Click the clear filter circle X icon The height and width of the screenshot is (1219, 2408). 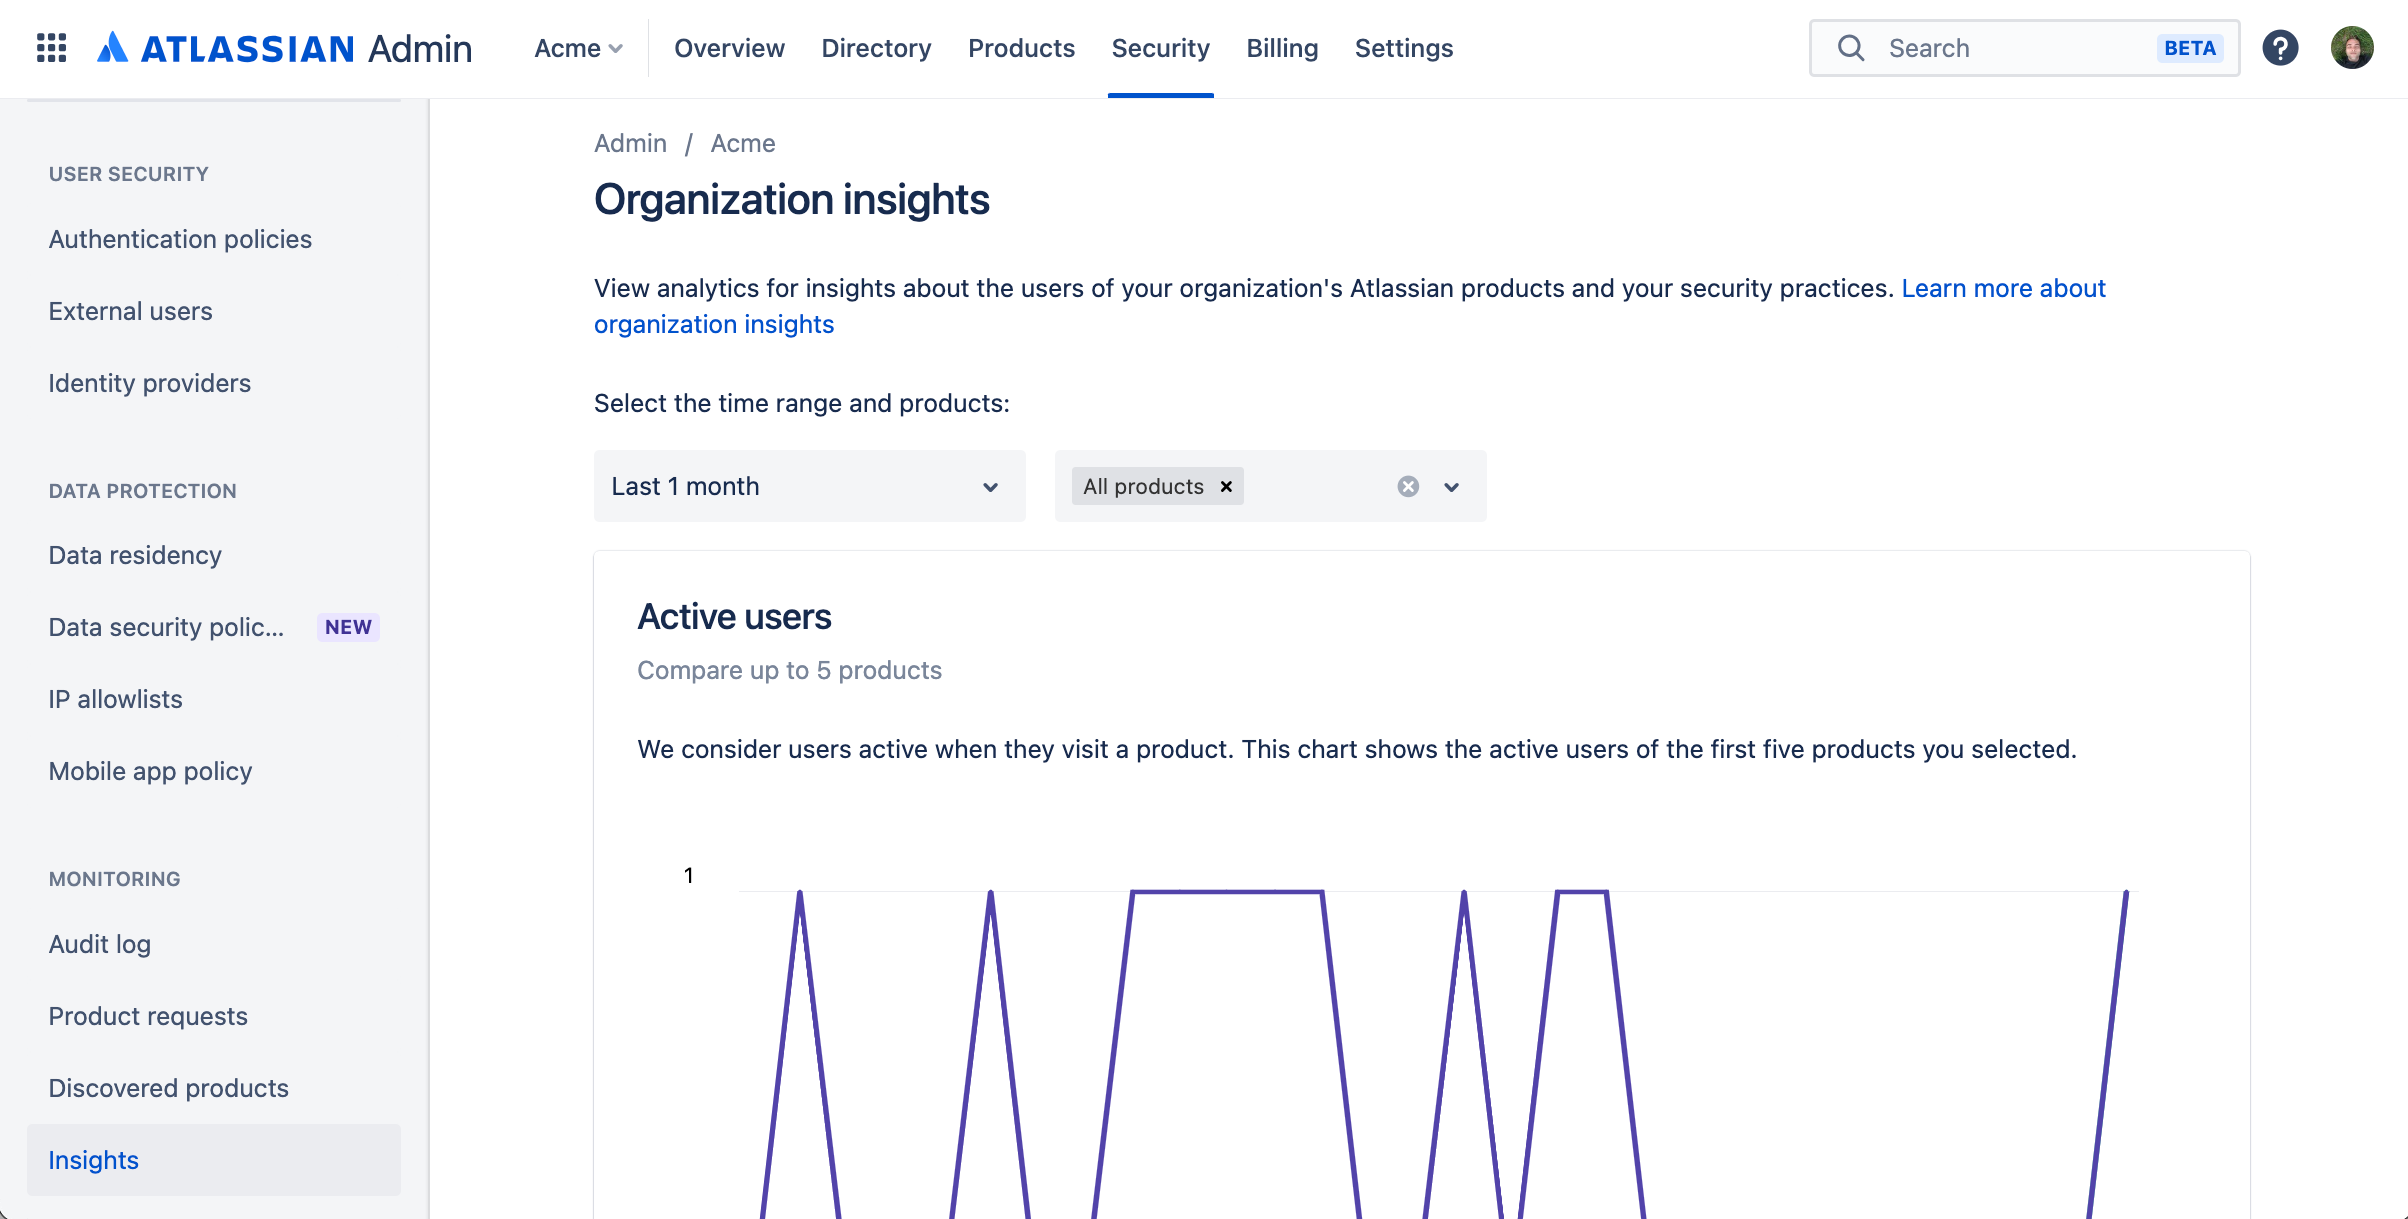coord(1410,487)
